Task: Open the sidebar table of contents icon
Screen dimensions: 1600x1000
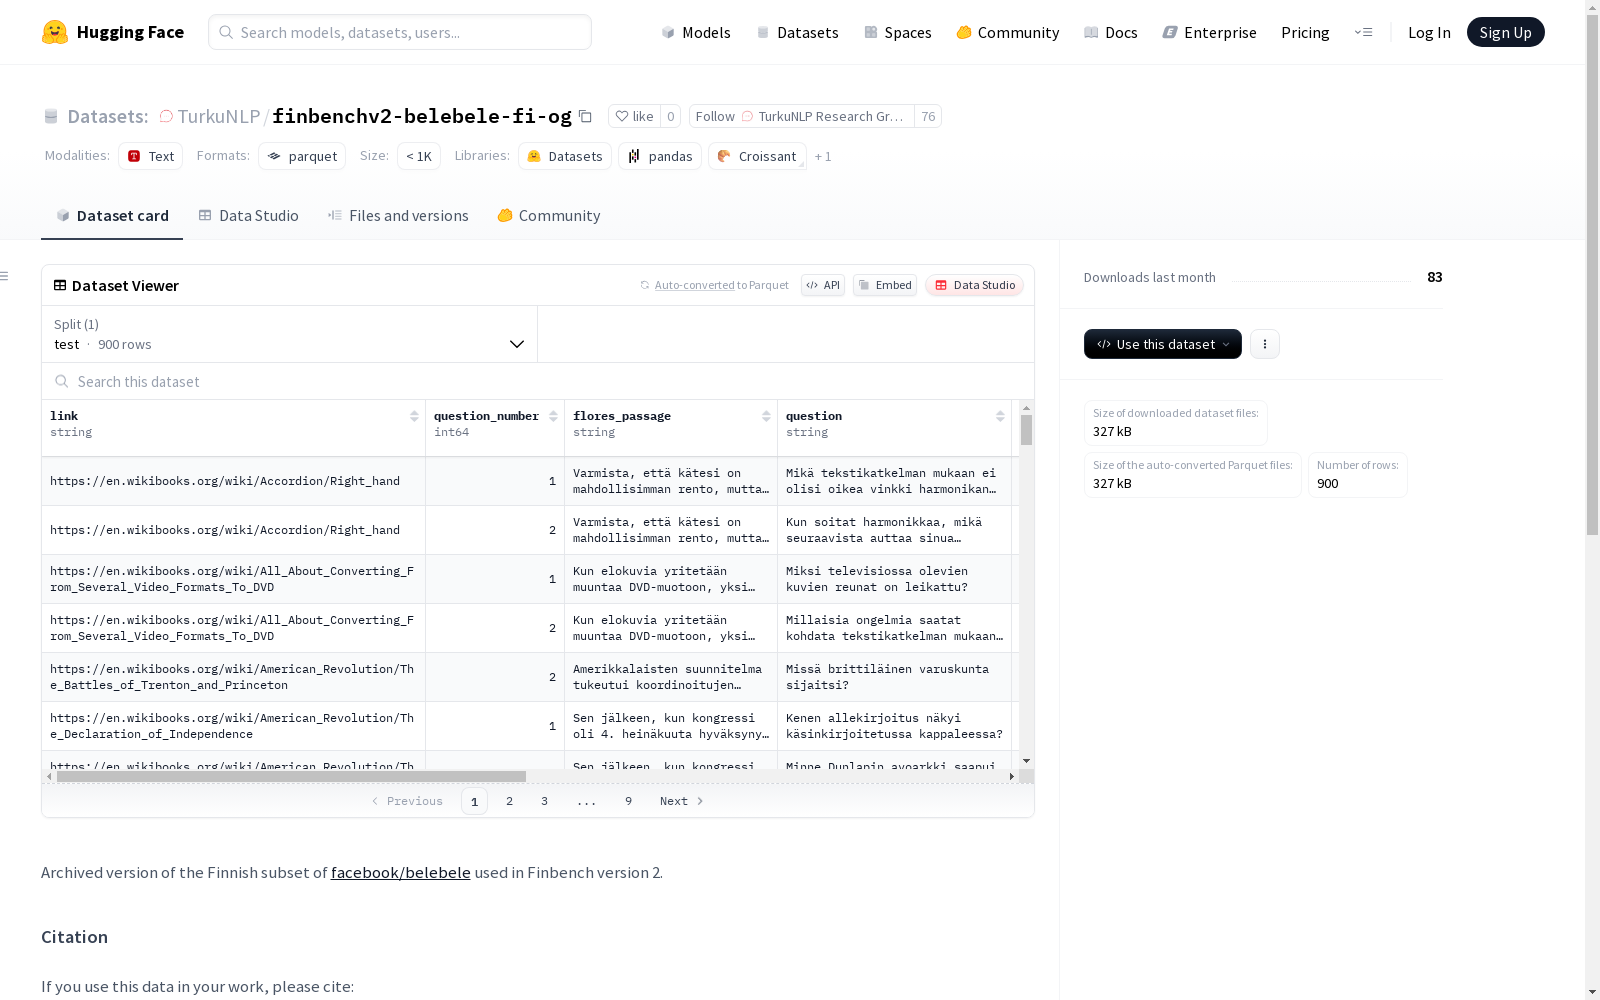Action: (5, 276)
